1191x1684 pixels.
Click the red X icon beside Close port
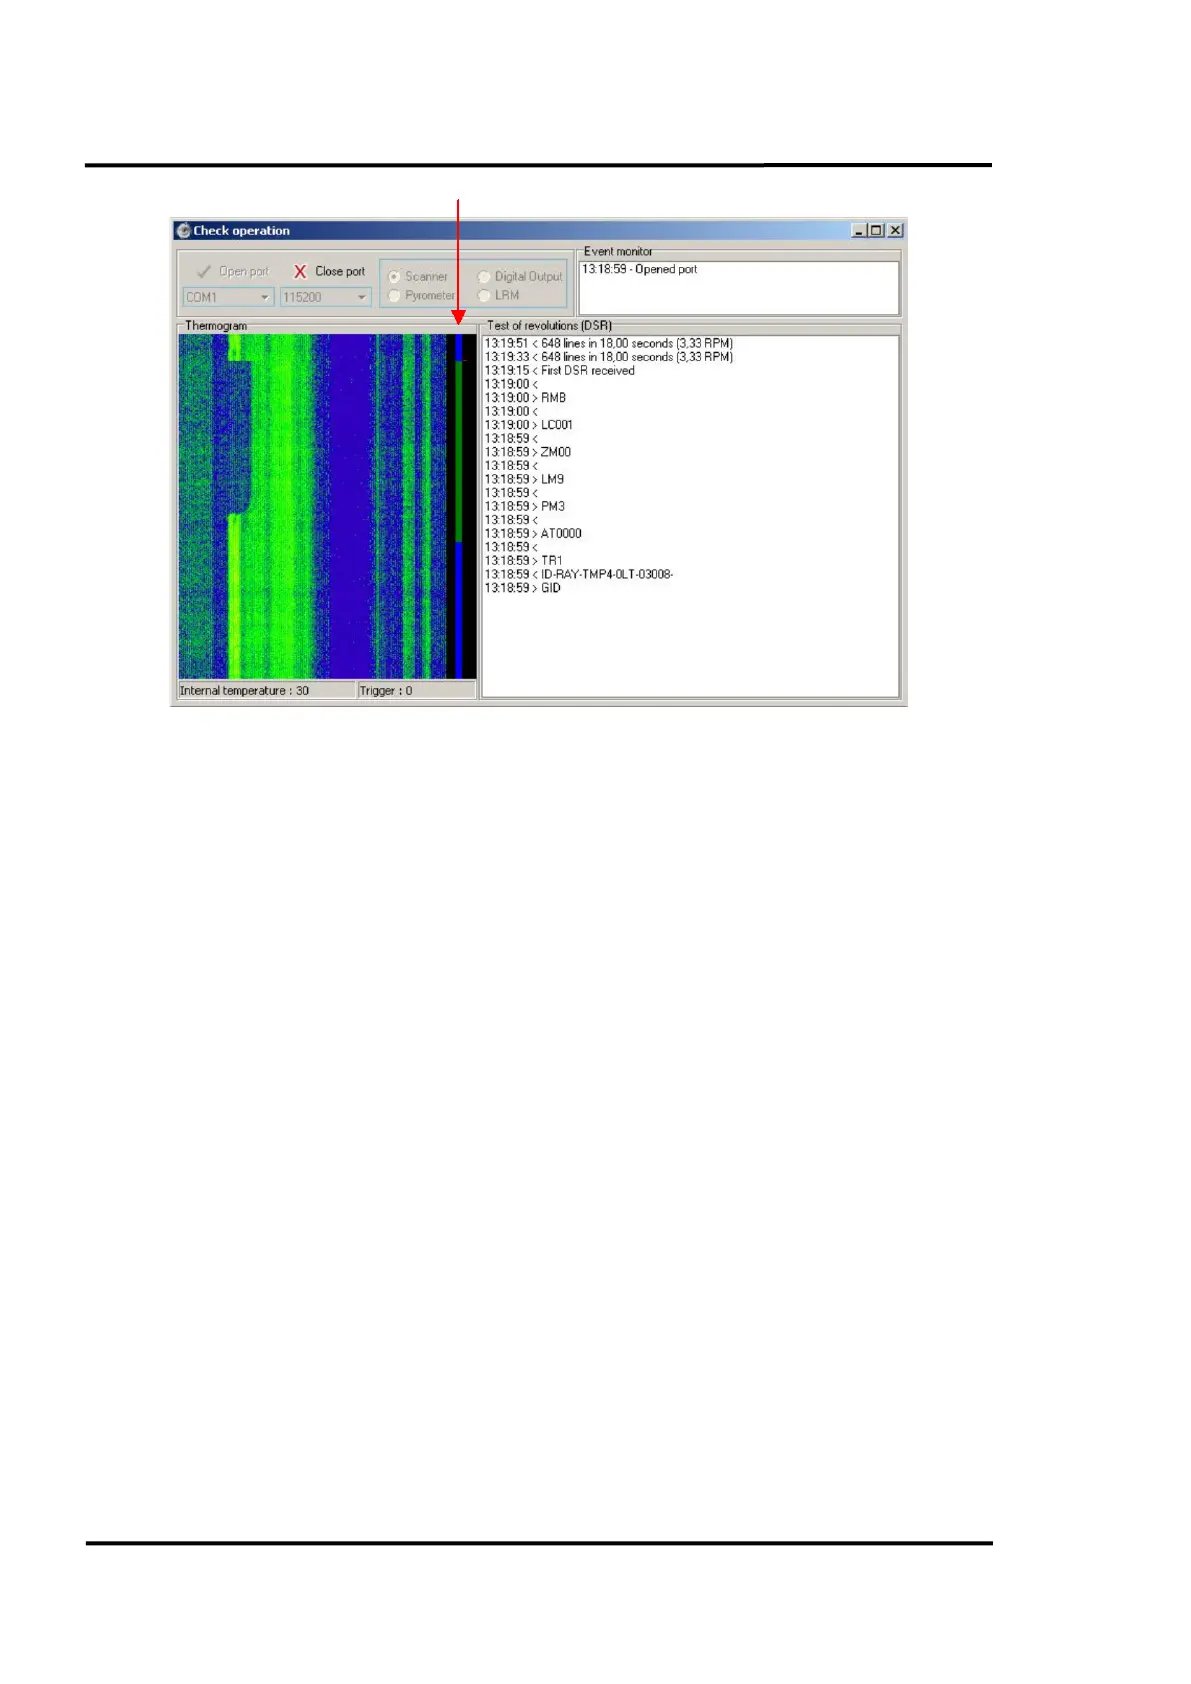[299, 271]
